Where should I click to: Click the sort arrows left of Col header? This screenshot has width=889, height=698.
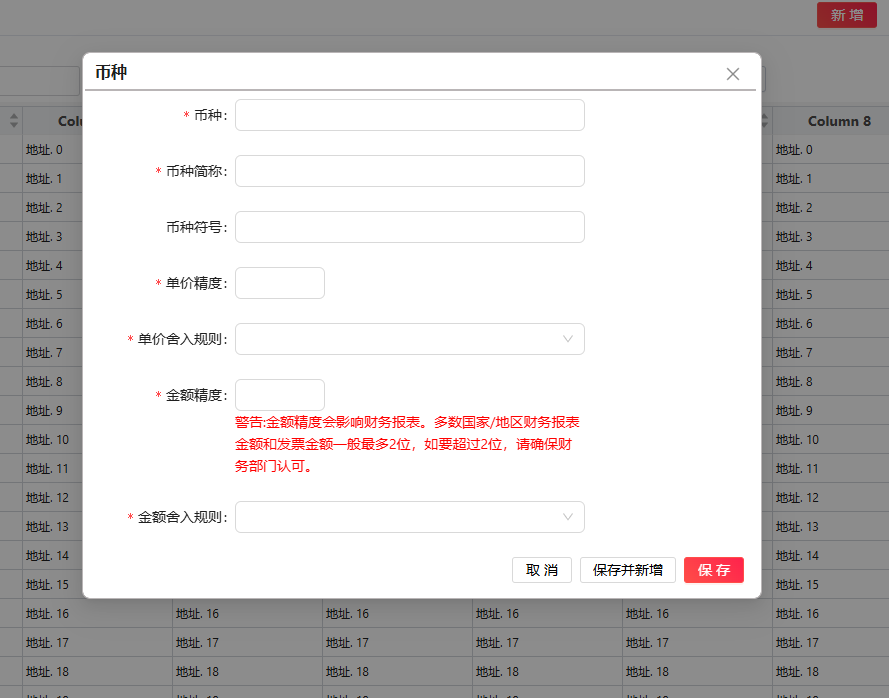click(x=14, y=121)
